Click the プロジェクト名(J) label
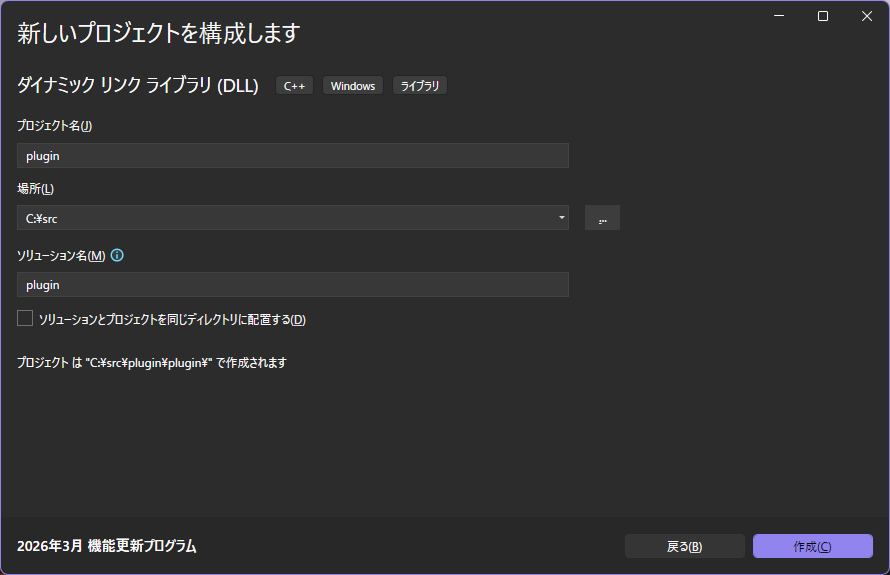Screen dimensions: 890x575 tap(54, 125)
